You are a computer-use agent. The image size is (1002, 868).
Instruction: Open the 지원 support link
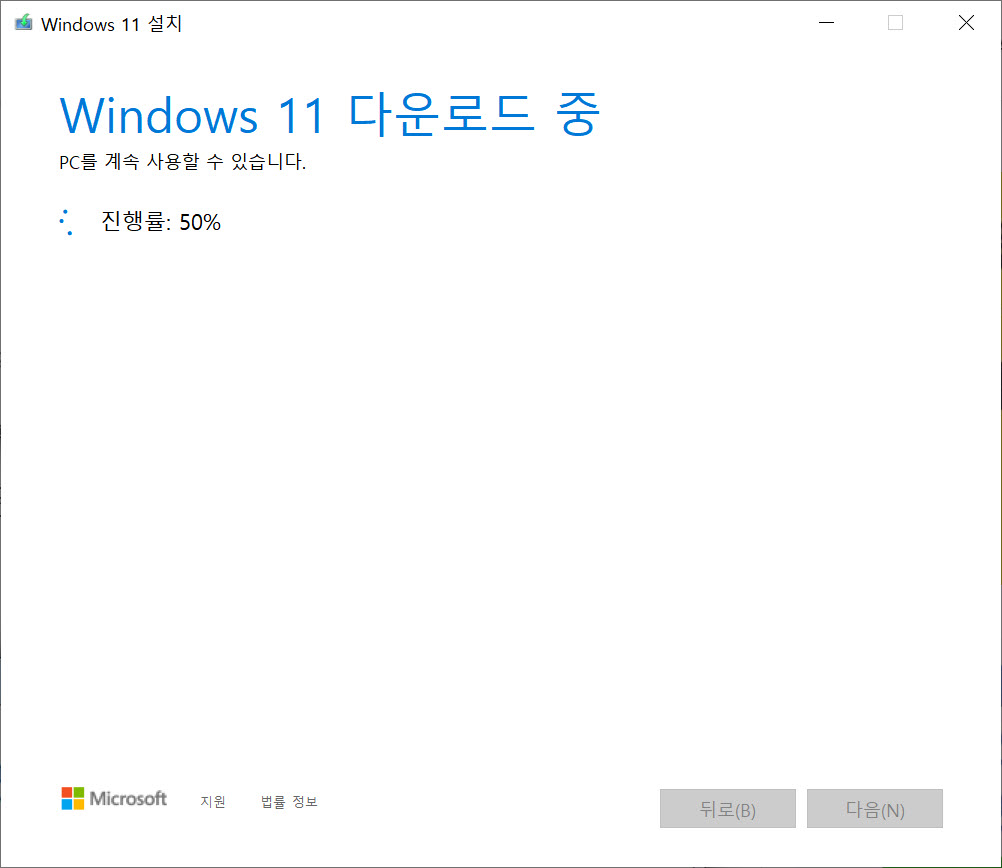(213, 801)
